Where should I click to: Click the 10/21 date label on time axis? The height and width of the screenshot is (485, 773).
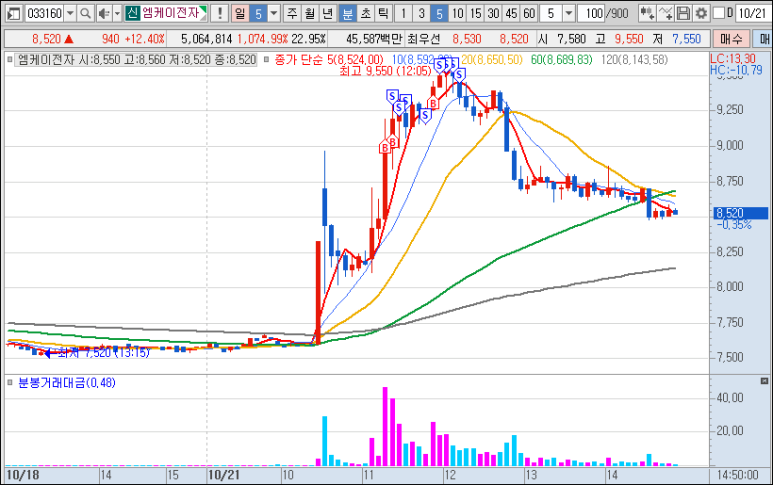(223, 475)
